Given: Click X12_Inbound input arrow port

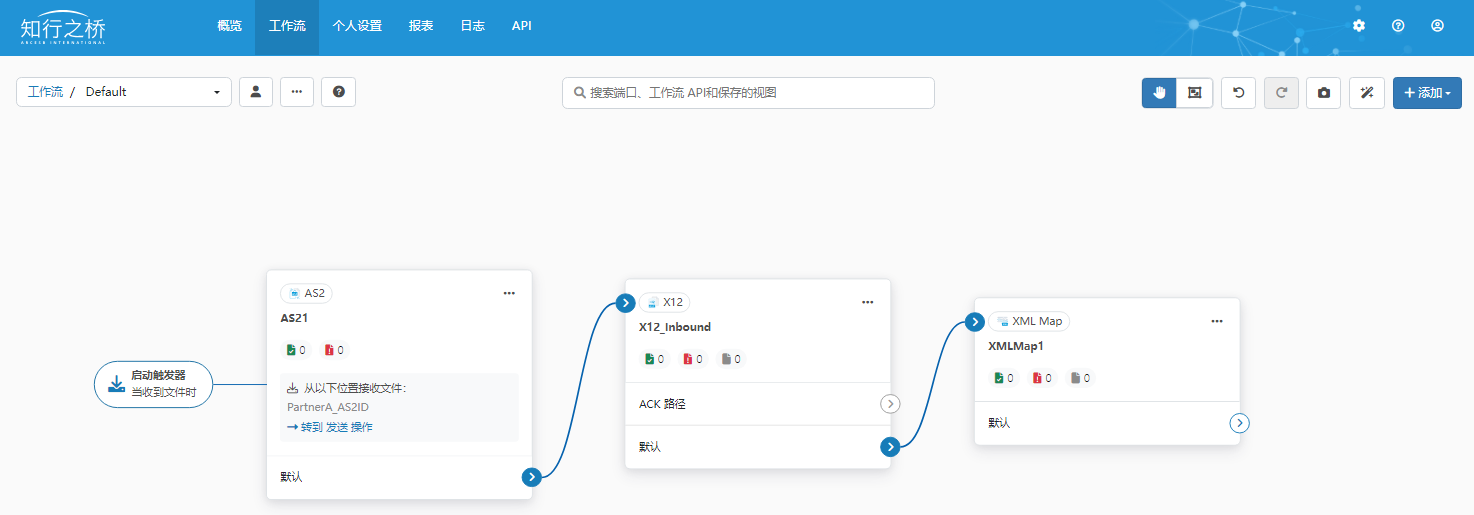Looking at the screenshot, I should pos(626,303).
